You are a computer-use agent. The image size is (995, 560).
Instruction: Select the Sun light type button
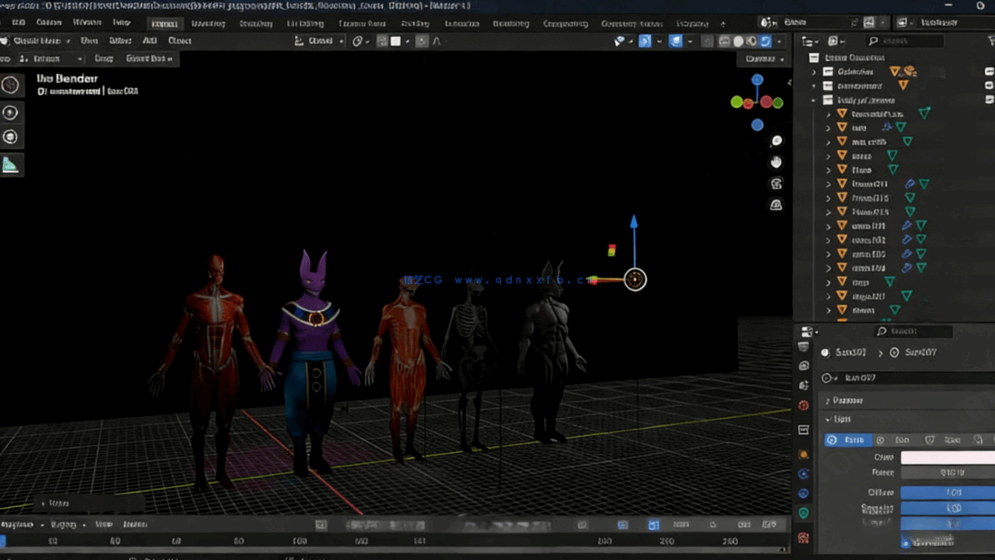(x=896, y=440)
